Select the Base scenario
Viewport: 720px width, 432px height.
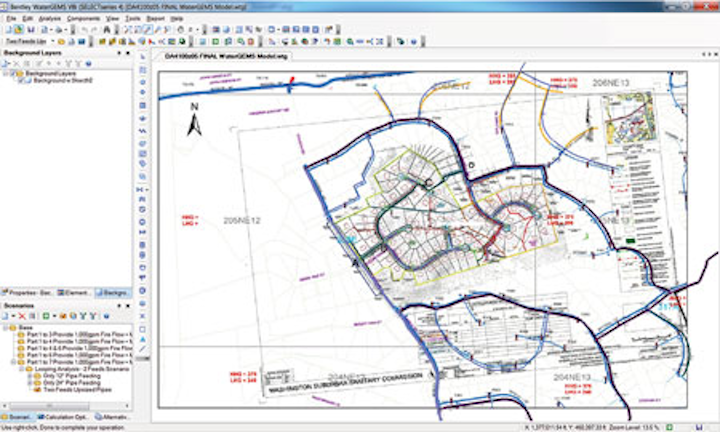pos(26,328)
